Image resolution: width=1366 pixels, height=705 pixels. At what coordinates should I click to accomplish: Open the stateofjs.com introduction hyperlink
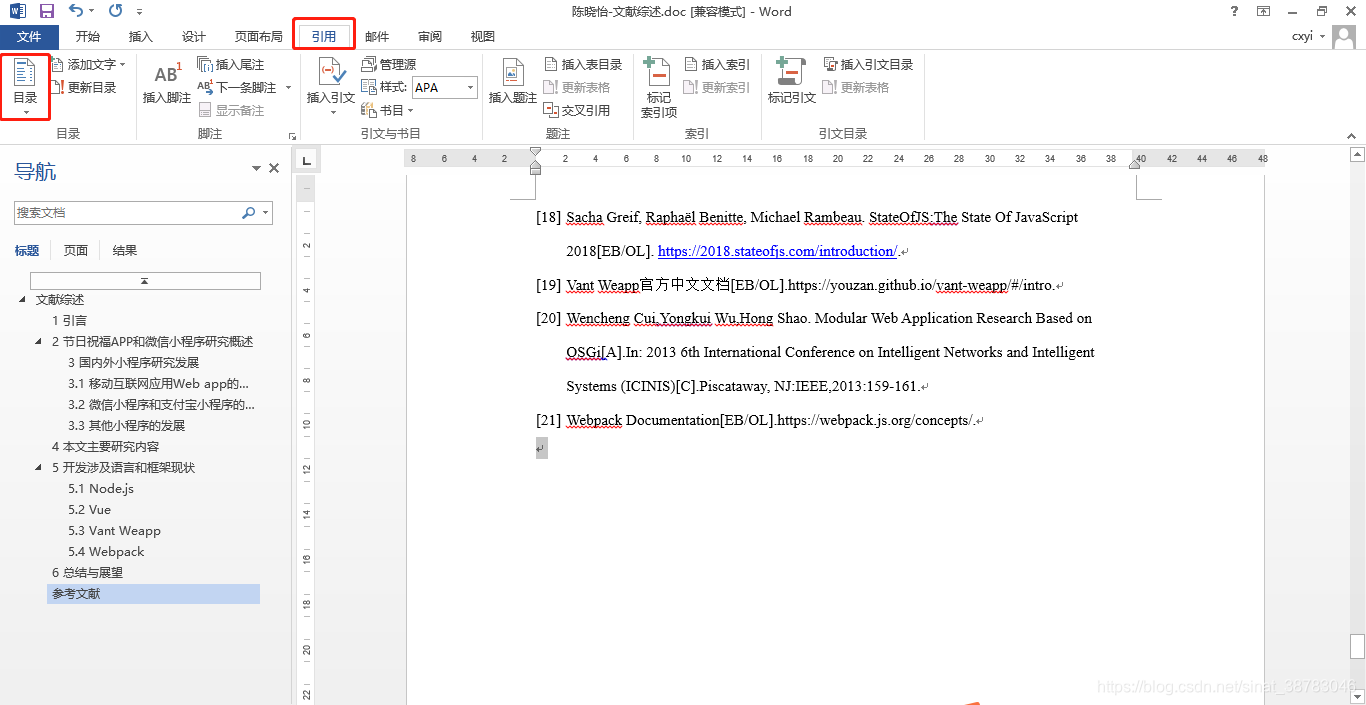point(778,251)
